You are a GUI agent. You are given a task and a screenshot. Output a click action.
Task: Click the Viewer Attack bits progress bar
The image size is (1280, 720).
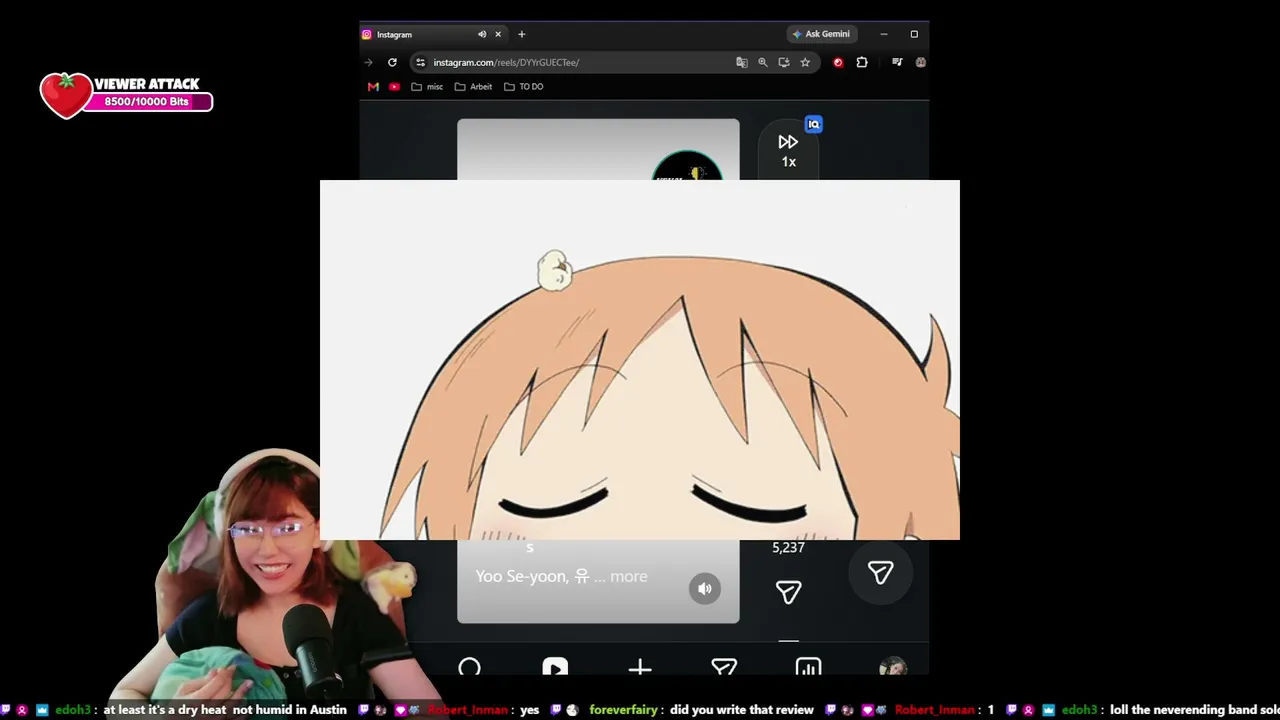point(147,102)
